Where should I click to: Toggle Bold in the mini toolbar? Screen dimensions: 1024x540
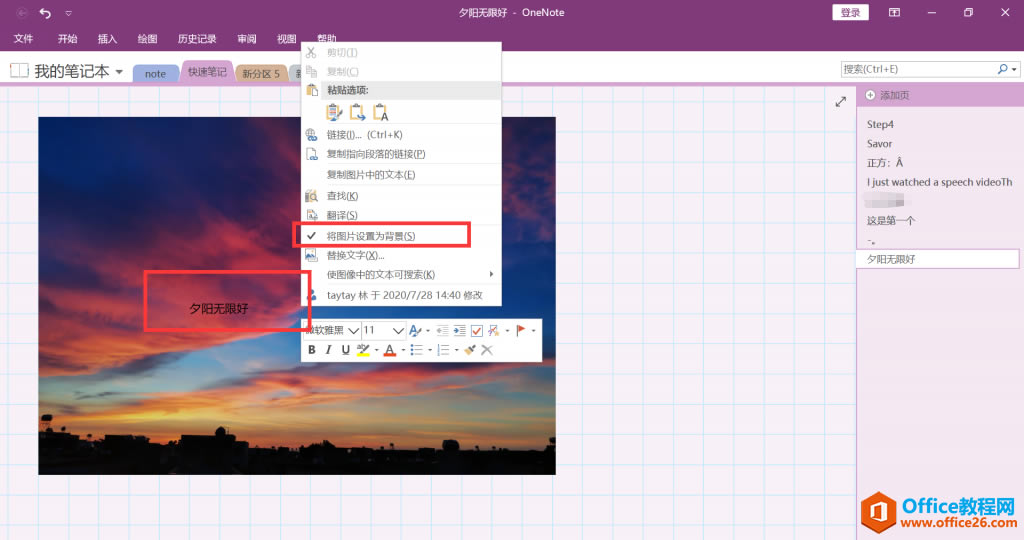click(312, 350)
